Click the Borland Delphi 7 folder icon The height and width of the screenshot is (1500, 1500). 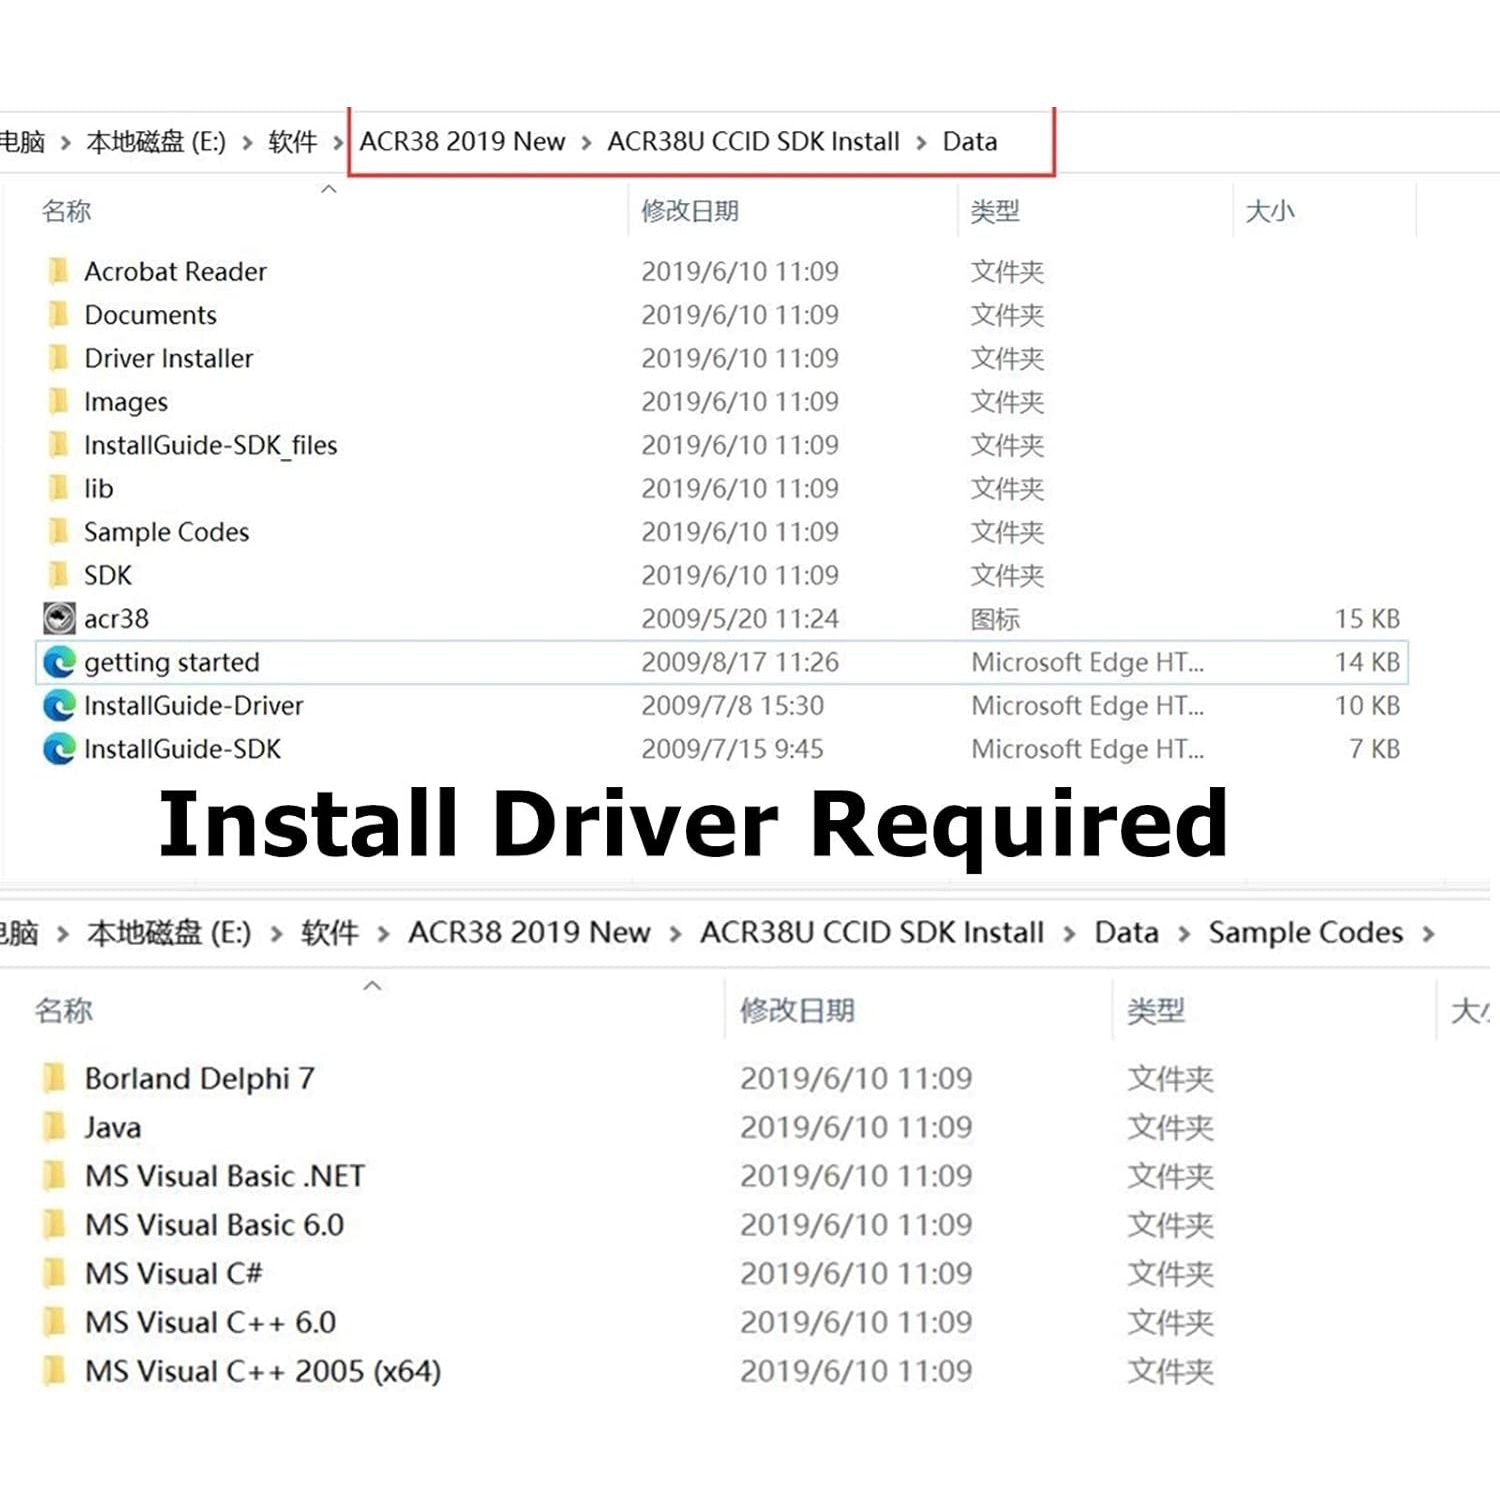55,1078
